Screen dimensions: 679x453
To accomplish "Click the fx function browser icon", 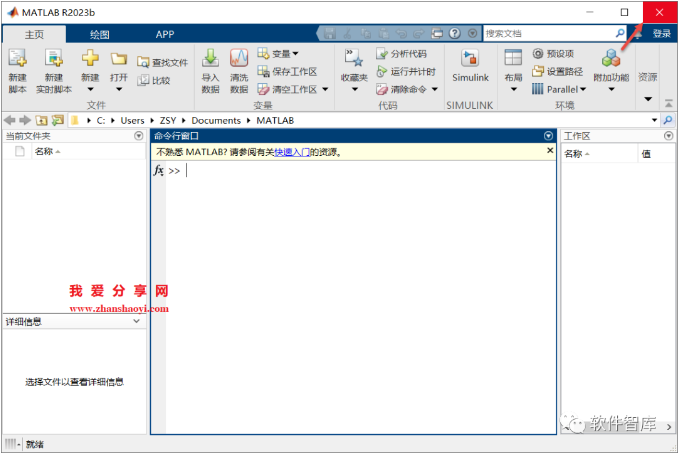I will [158, 171].
